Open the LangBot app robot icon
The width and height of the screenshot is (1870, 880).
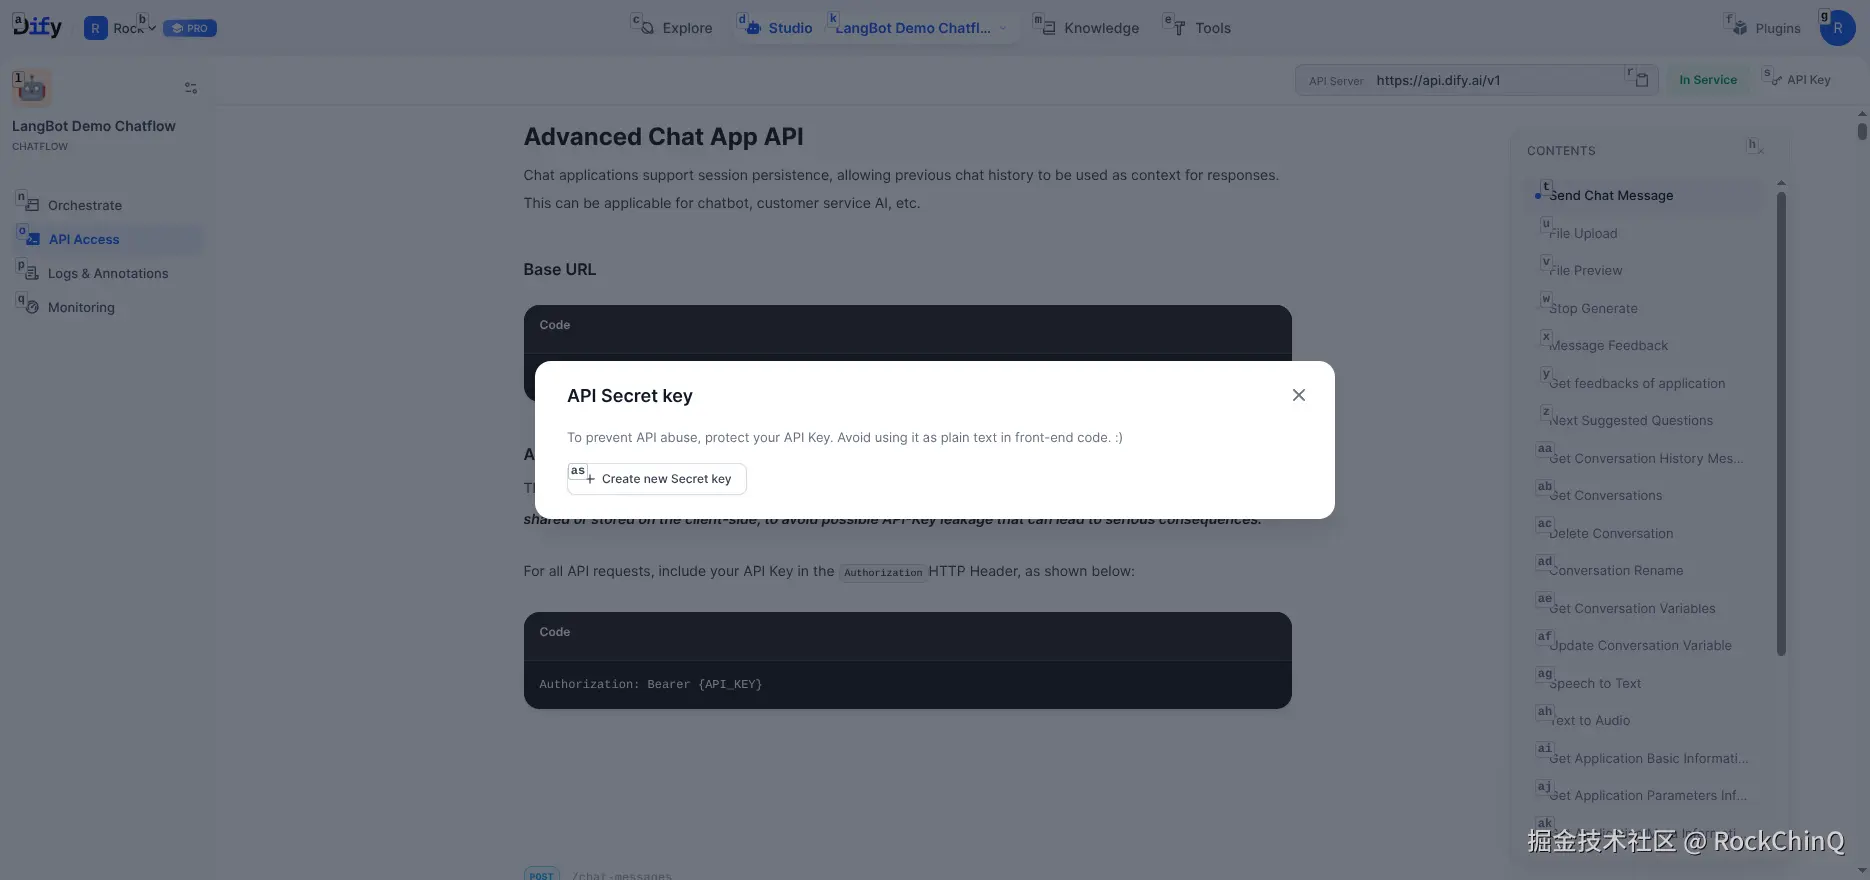[32, 88]
